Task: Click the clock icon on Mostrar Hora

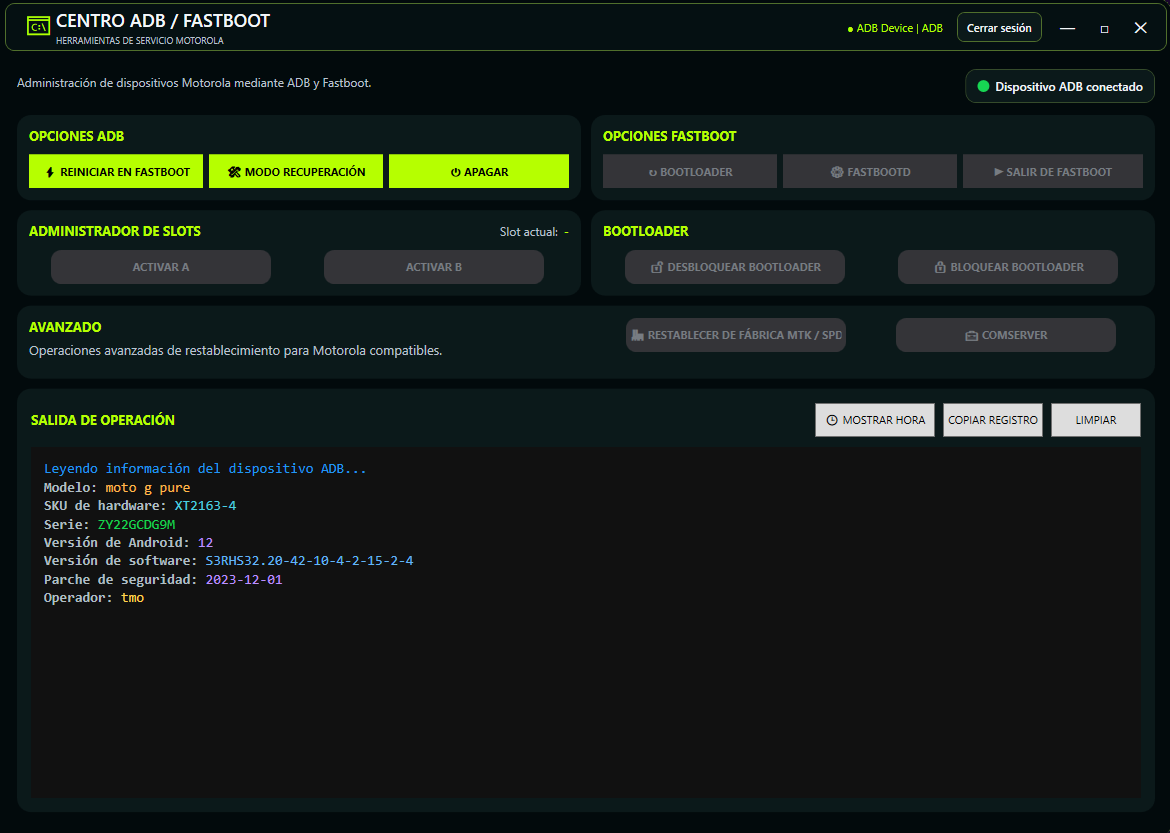Action: (x=832, y=420)
